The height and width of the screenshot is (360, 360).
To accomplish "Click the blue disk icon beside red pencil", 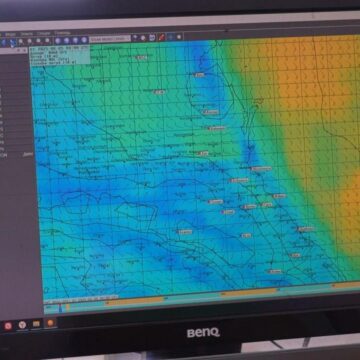I will [x=152, y=38].
